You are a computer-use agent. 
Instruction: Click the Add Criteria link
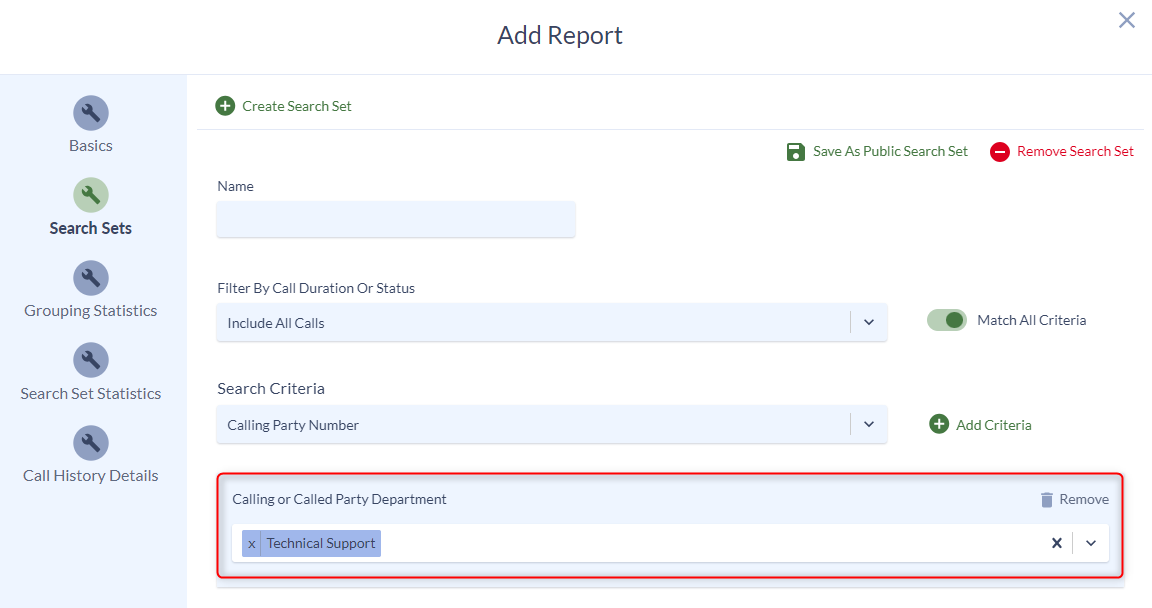click(993, 425)
